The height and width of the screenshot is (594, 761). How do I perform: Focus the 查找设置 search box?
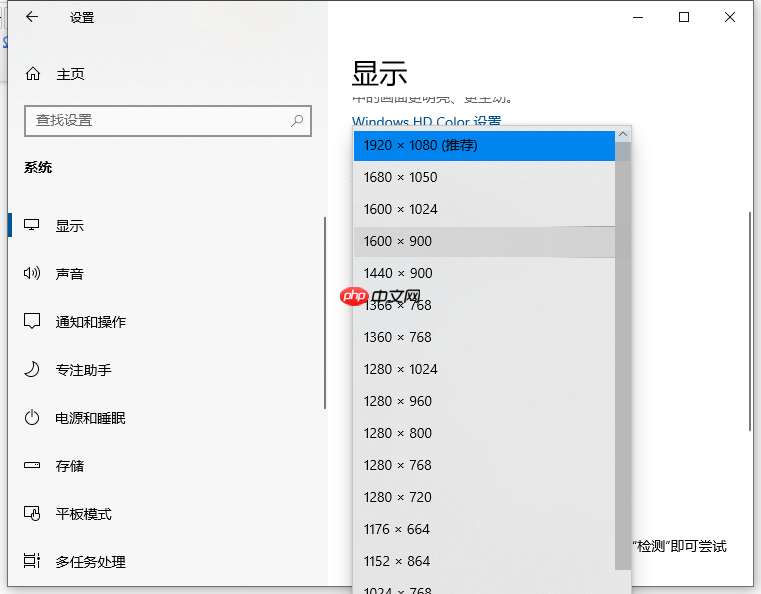click(x=168, y=121)
